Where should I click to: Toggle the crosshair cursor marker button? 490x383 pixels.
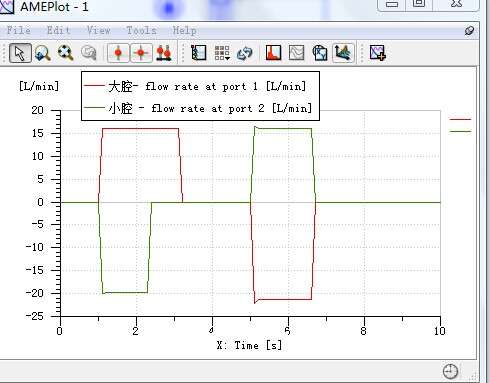141,53
